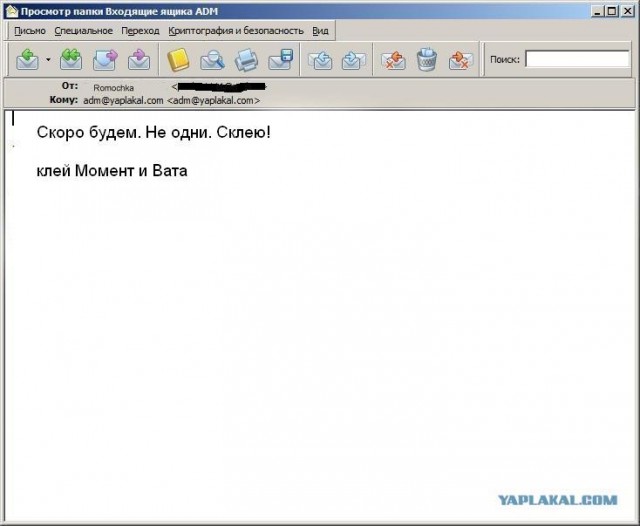Minimize the message viewer window
The height and width of the screenshot is (526, 640).
coord(597,11)
